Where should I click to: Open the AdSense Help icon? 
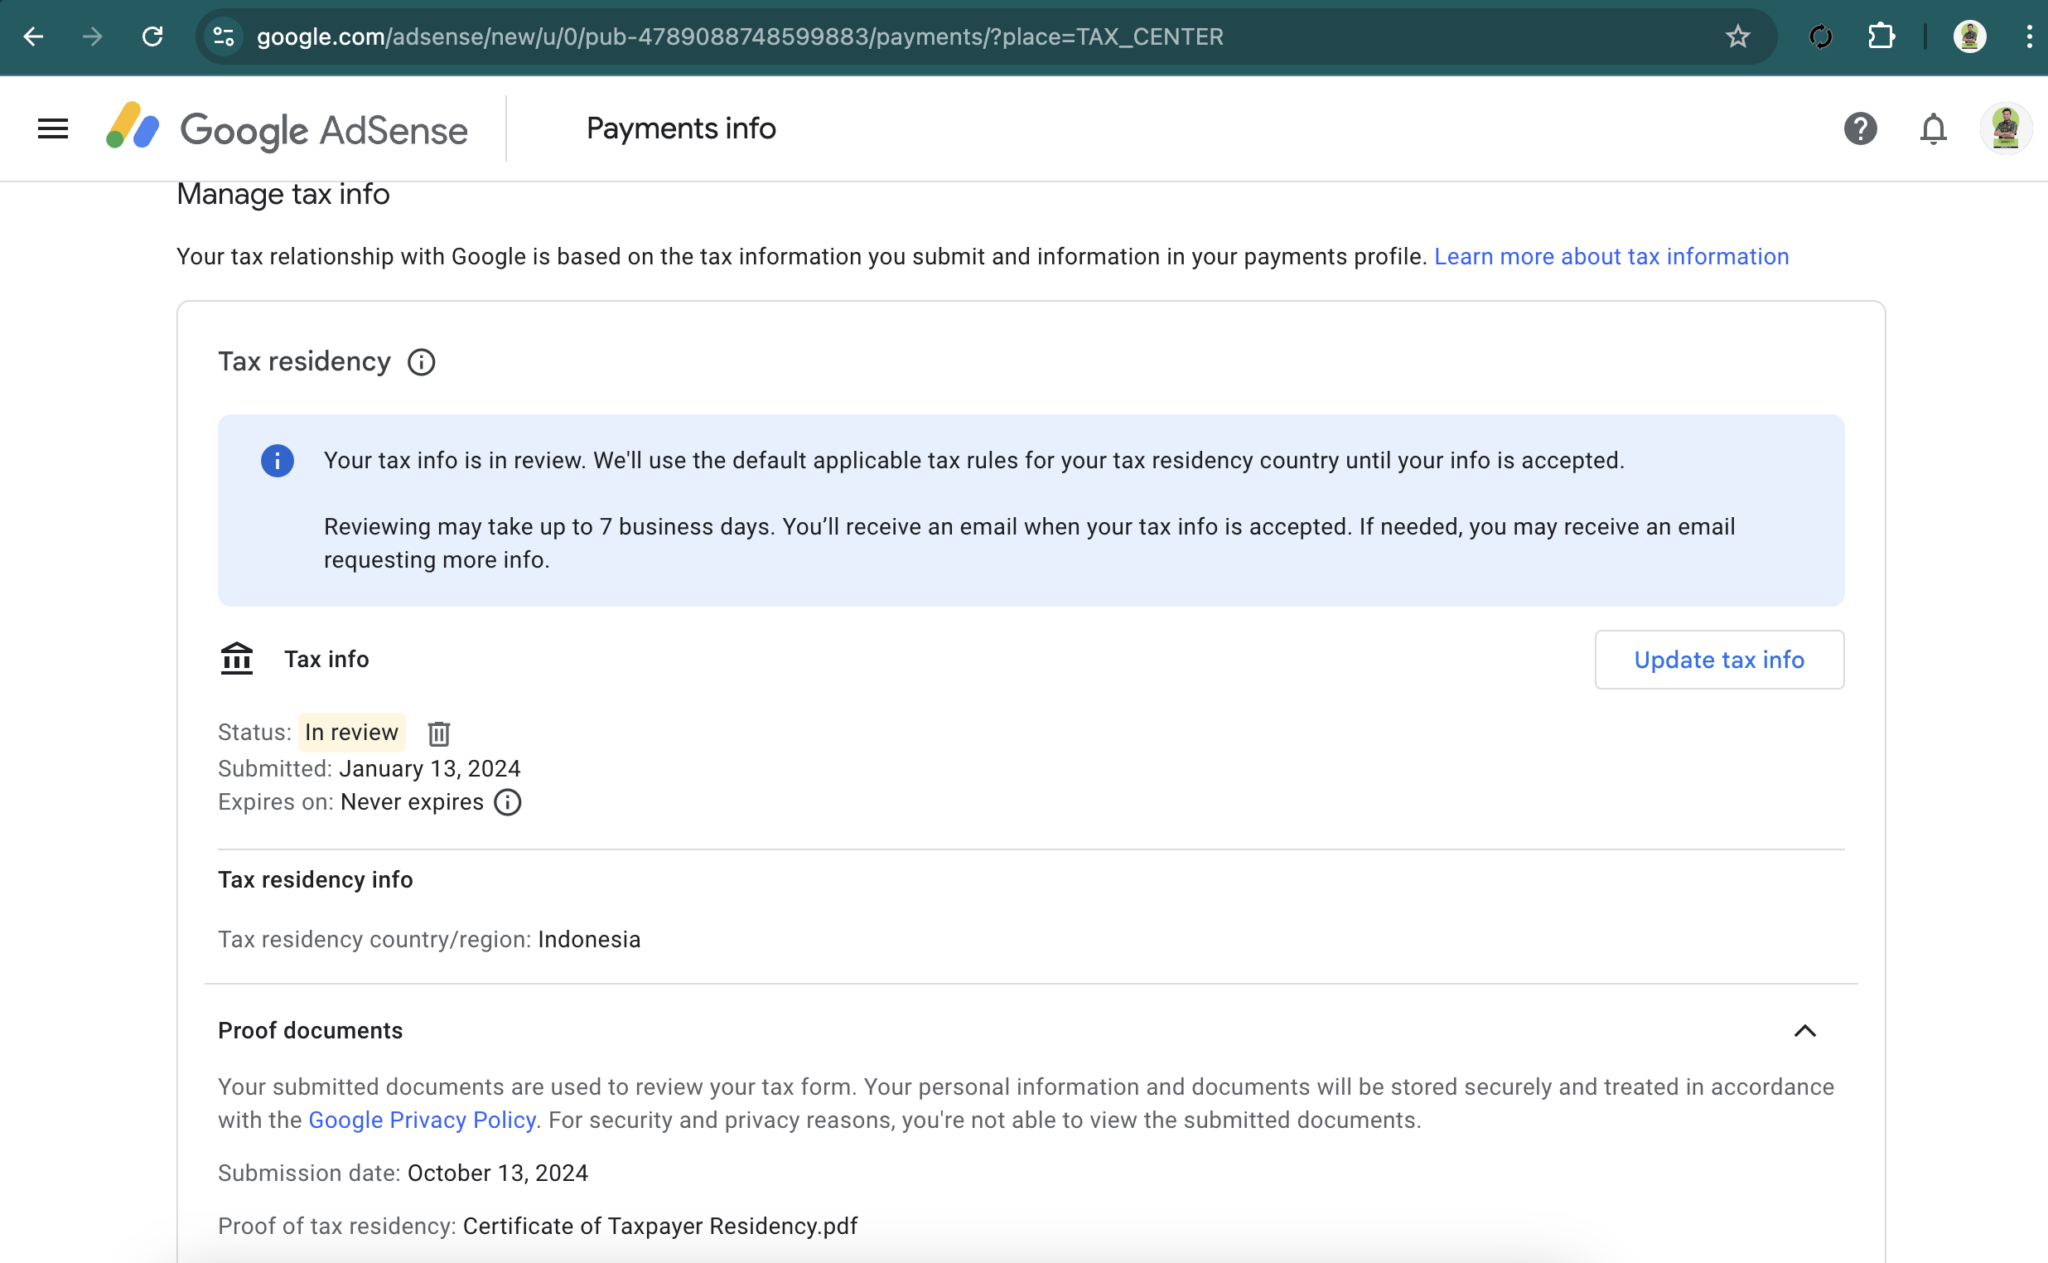tap(1859, 128)
